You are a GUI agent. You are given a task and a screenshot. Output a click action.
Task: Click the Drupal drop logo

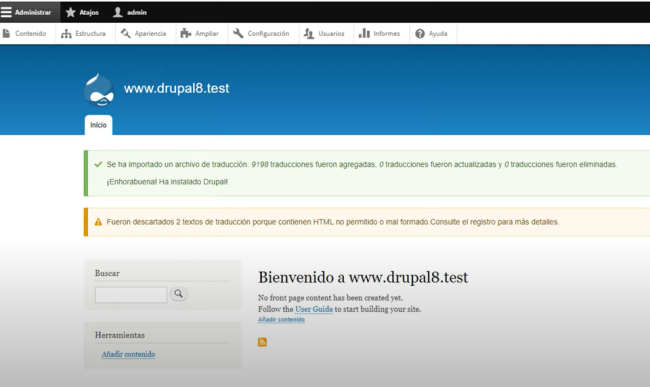pos(99,90)
